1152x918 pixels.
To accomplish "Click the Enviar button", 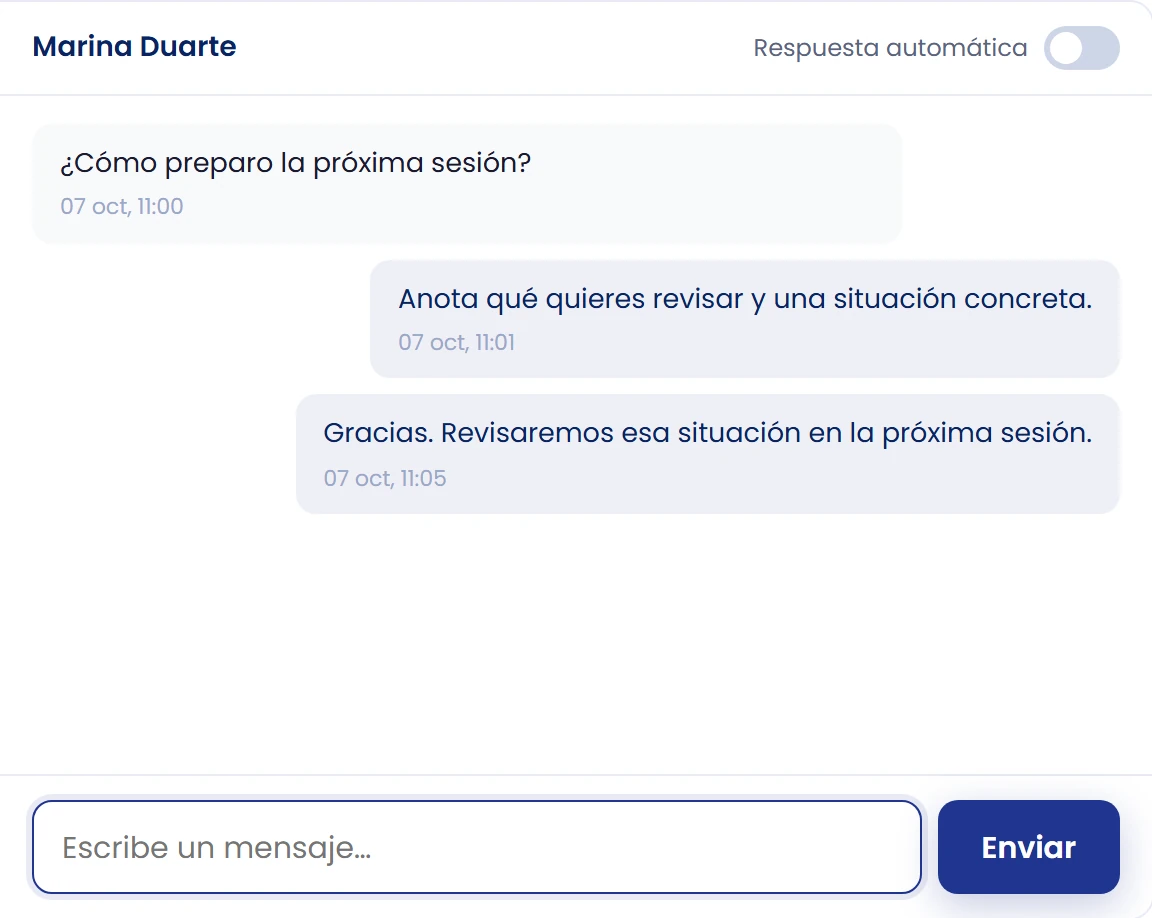I will point(1029,847).
